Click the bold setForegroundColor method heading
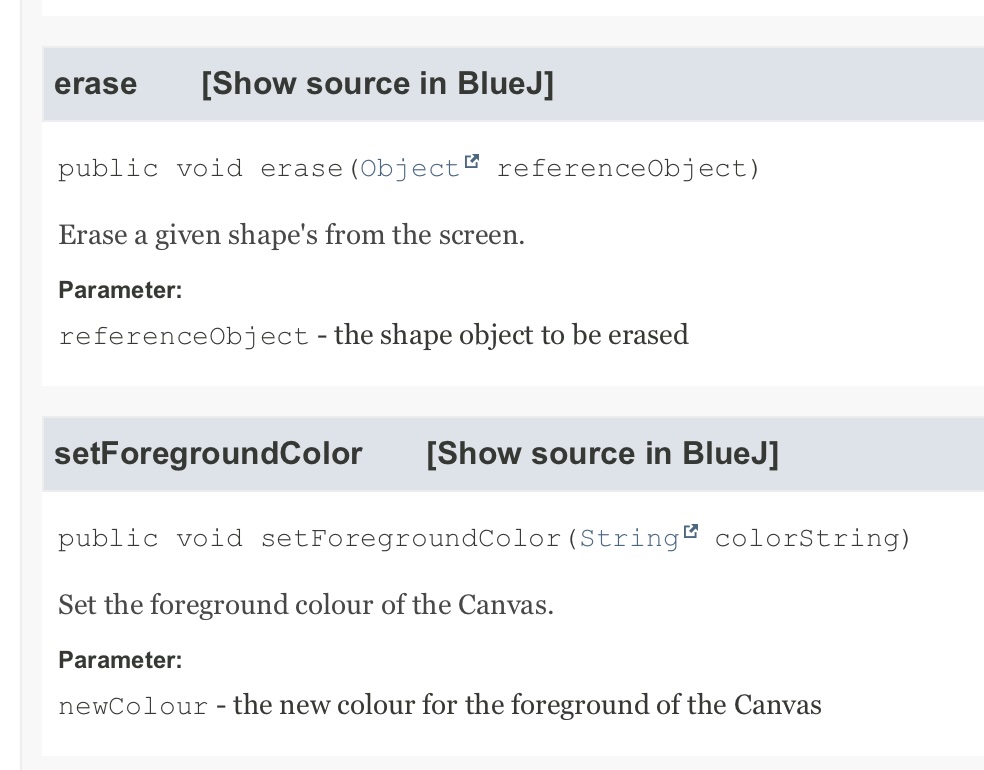The image size is (984, 770). [x=208, y=454]
